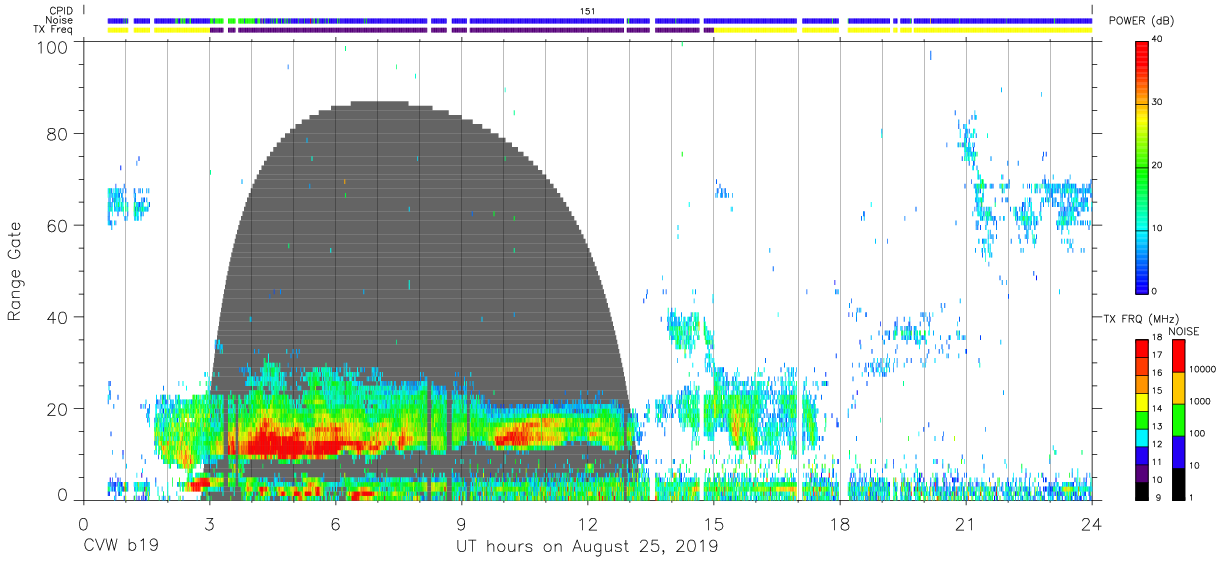Click the red top of the POWER colorbar
This screenshot has height=567, width=1228.
pyautogui.click(x=1142, y=46)
